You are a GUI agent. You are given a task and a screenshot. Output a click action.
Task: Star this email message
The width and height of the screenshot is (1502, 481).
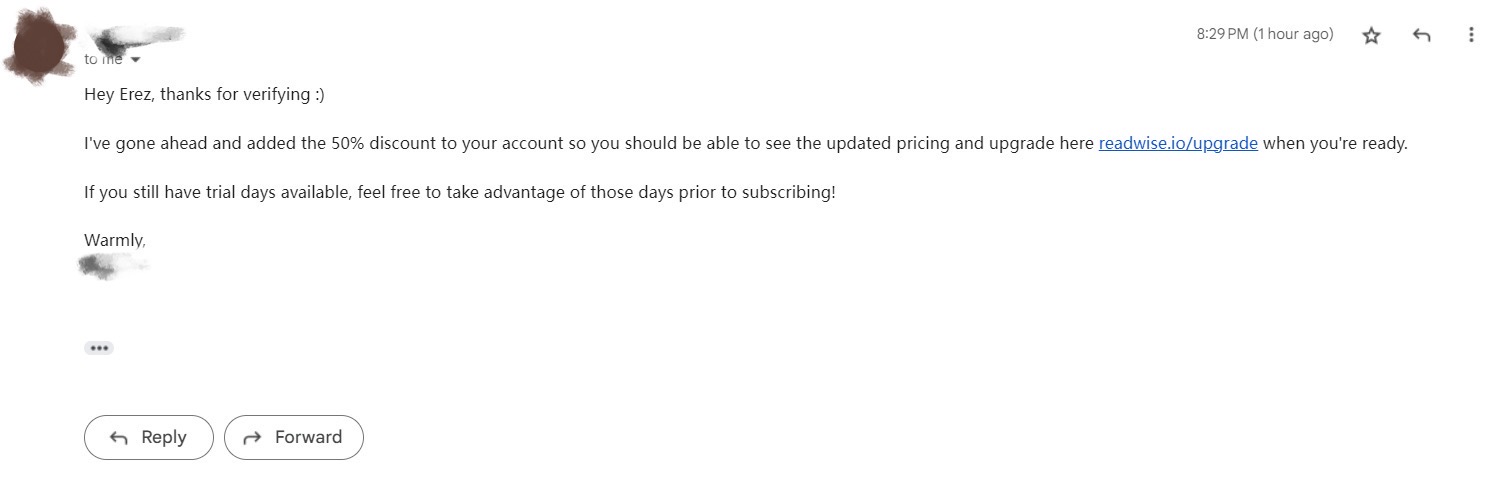click(x=1371, y=35)
